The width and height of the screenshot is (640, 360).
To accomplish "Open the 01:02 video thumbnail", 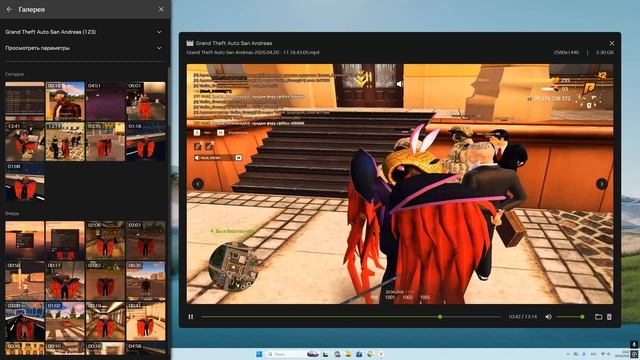I will (x=65, y=321).
